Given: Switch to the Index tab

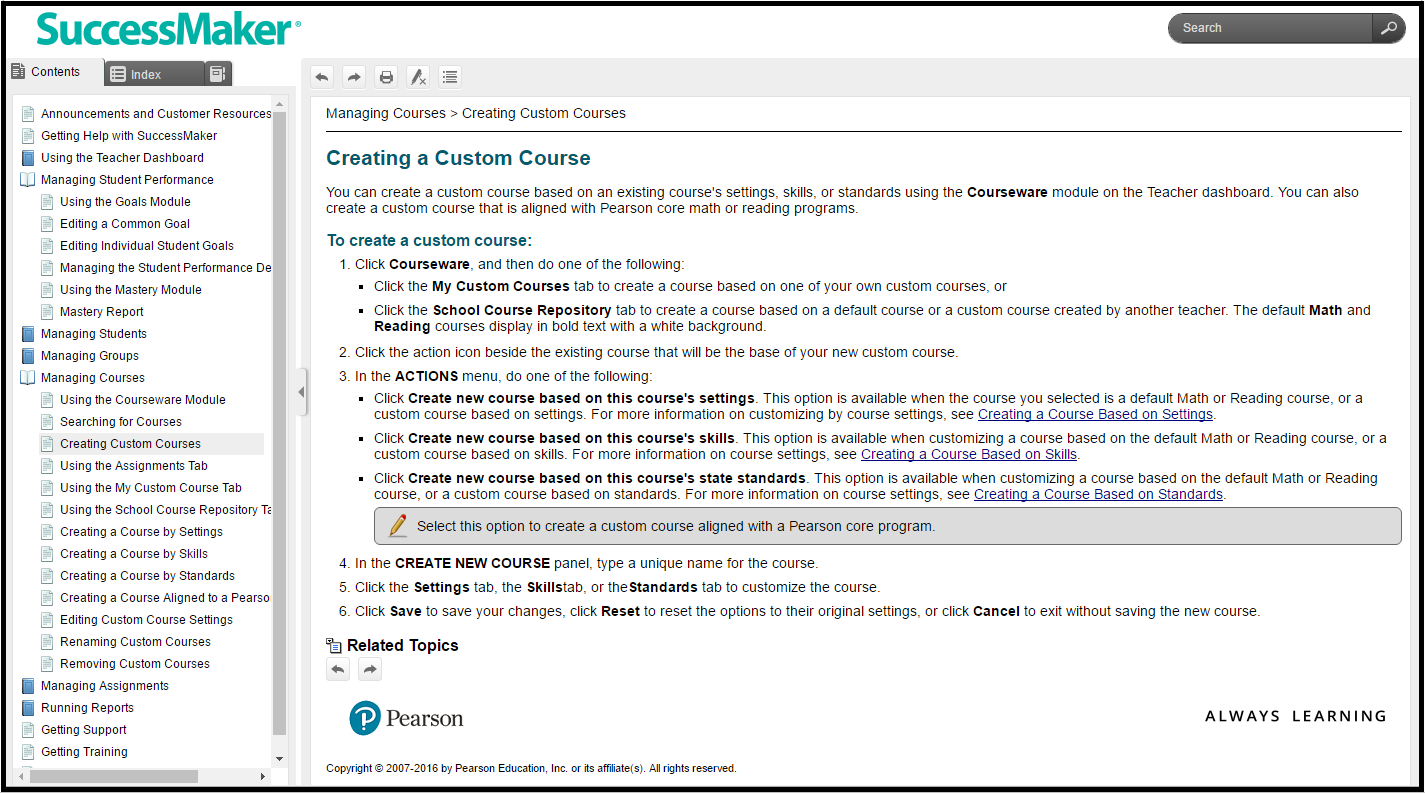Looking at the screenshot, I should 152,73.
